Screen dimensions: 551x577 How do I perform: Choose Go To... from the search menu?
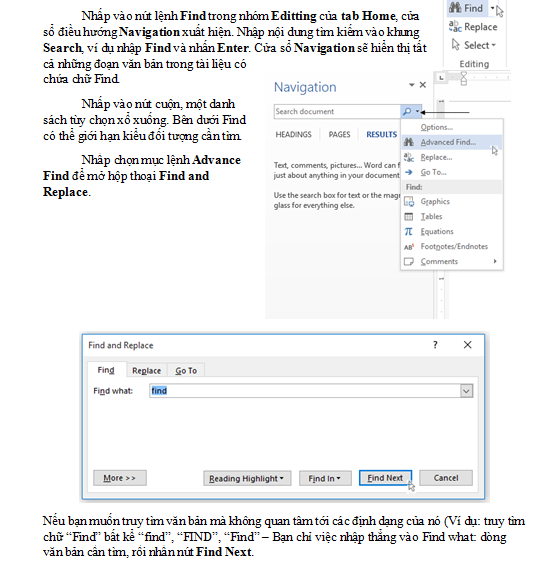[x=452, y=172]
